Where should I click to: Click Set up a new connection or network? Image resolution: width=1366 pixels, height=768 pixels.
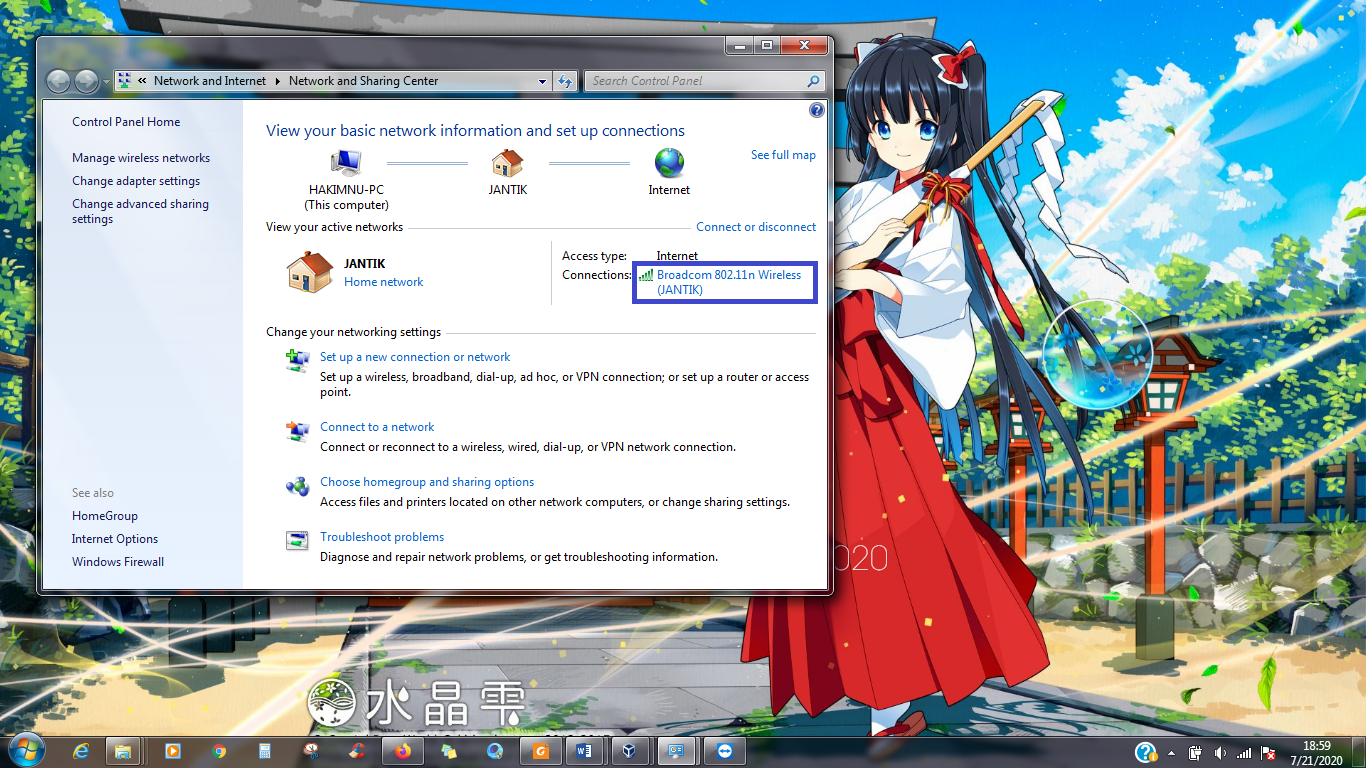pyautogui.click(x=415, y=357)
